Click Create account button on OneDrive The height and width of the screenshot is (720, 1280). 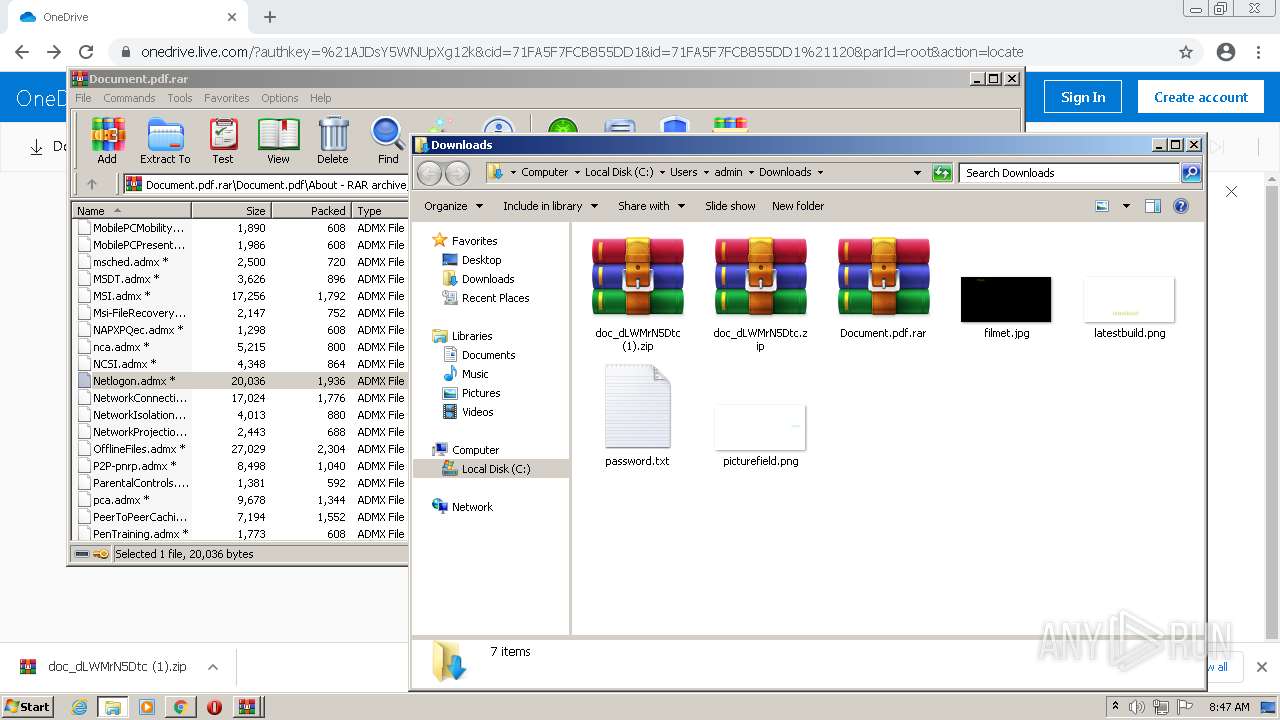tap(1200, 97)
